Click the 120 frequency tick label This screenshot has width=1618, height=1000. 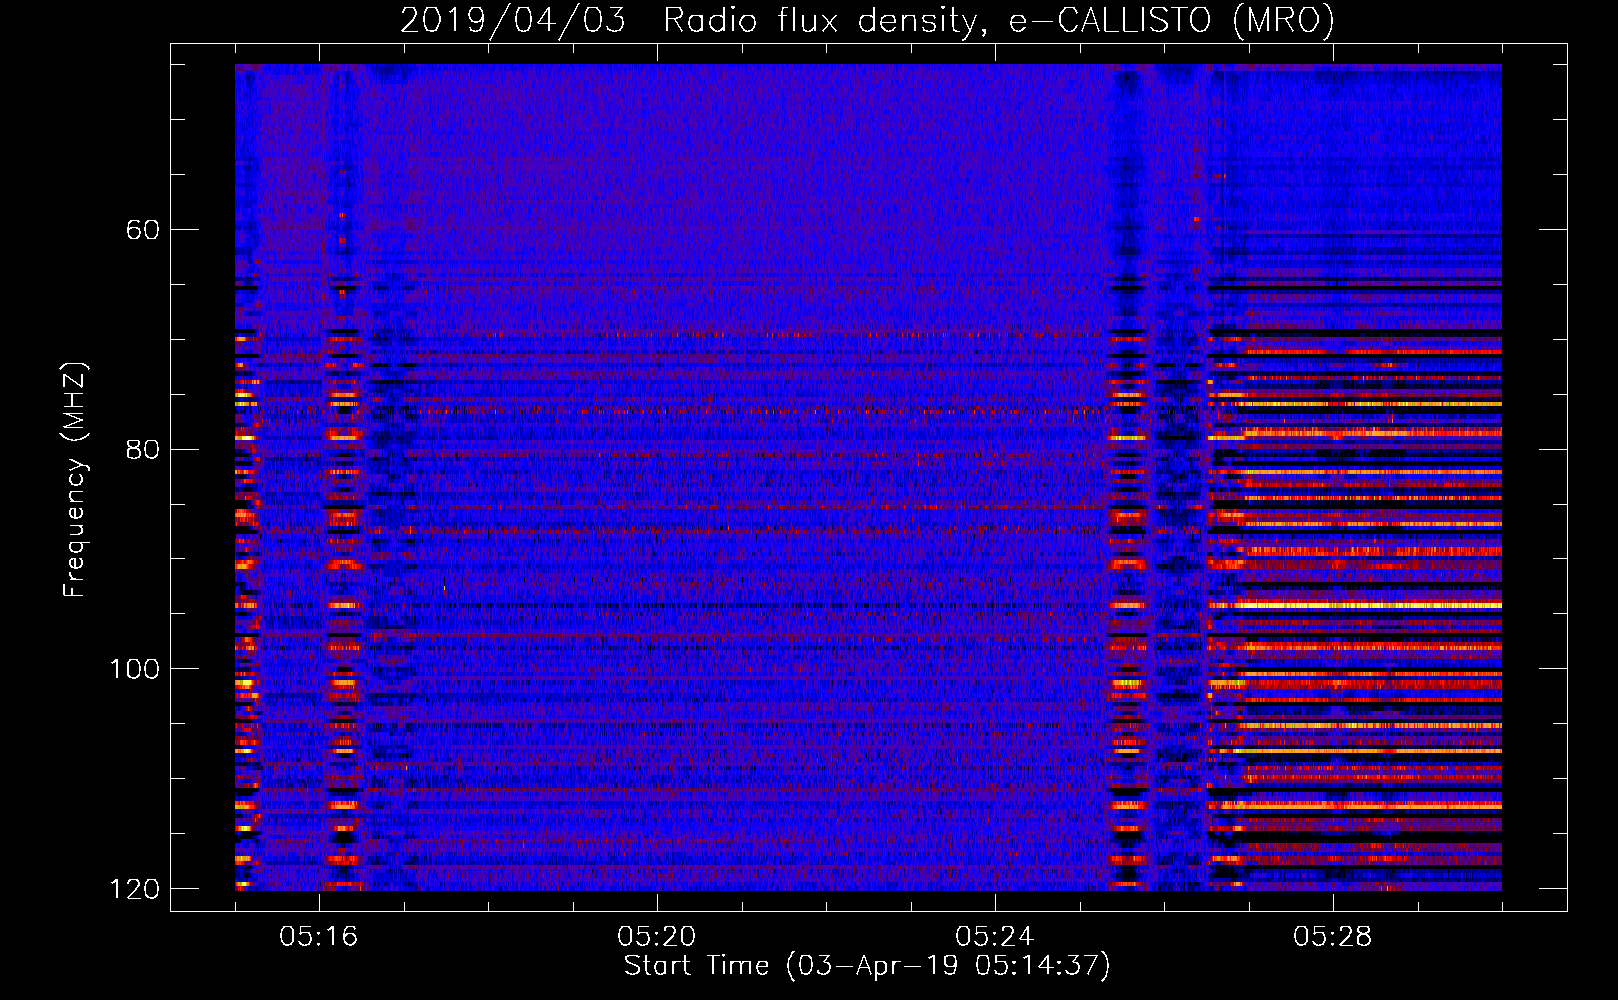click(x=134, y=889)
